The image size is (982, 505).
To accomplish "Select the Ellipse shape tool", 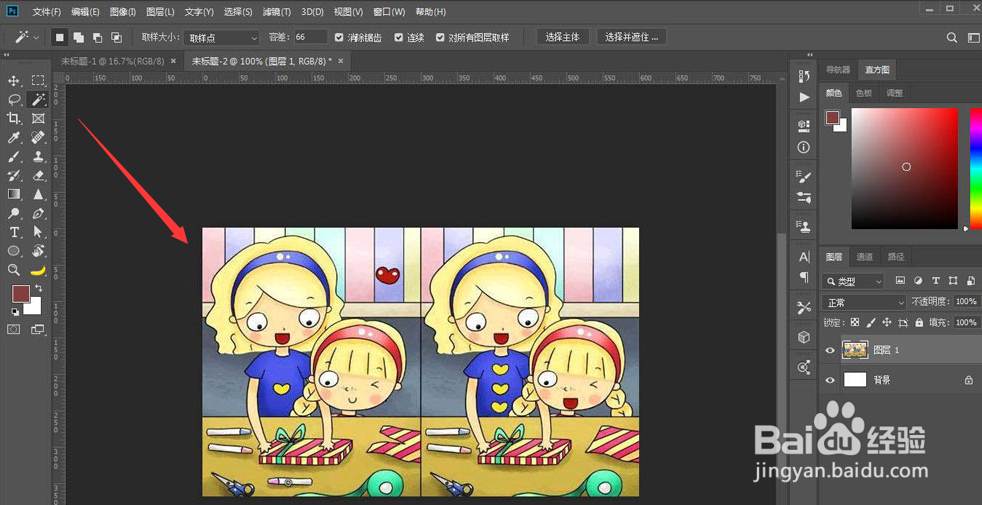I will click(x=14, y=251).
